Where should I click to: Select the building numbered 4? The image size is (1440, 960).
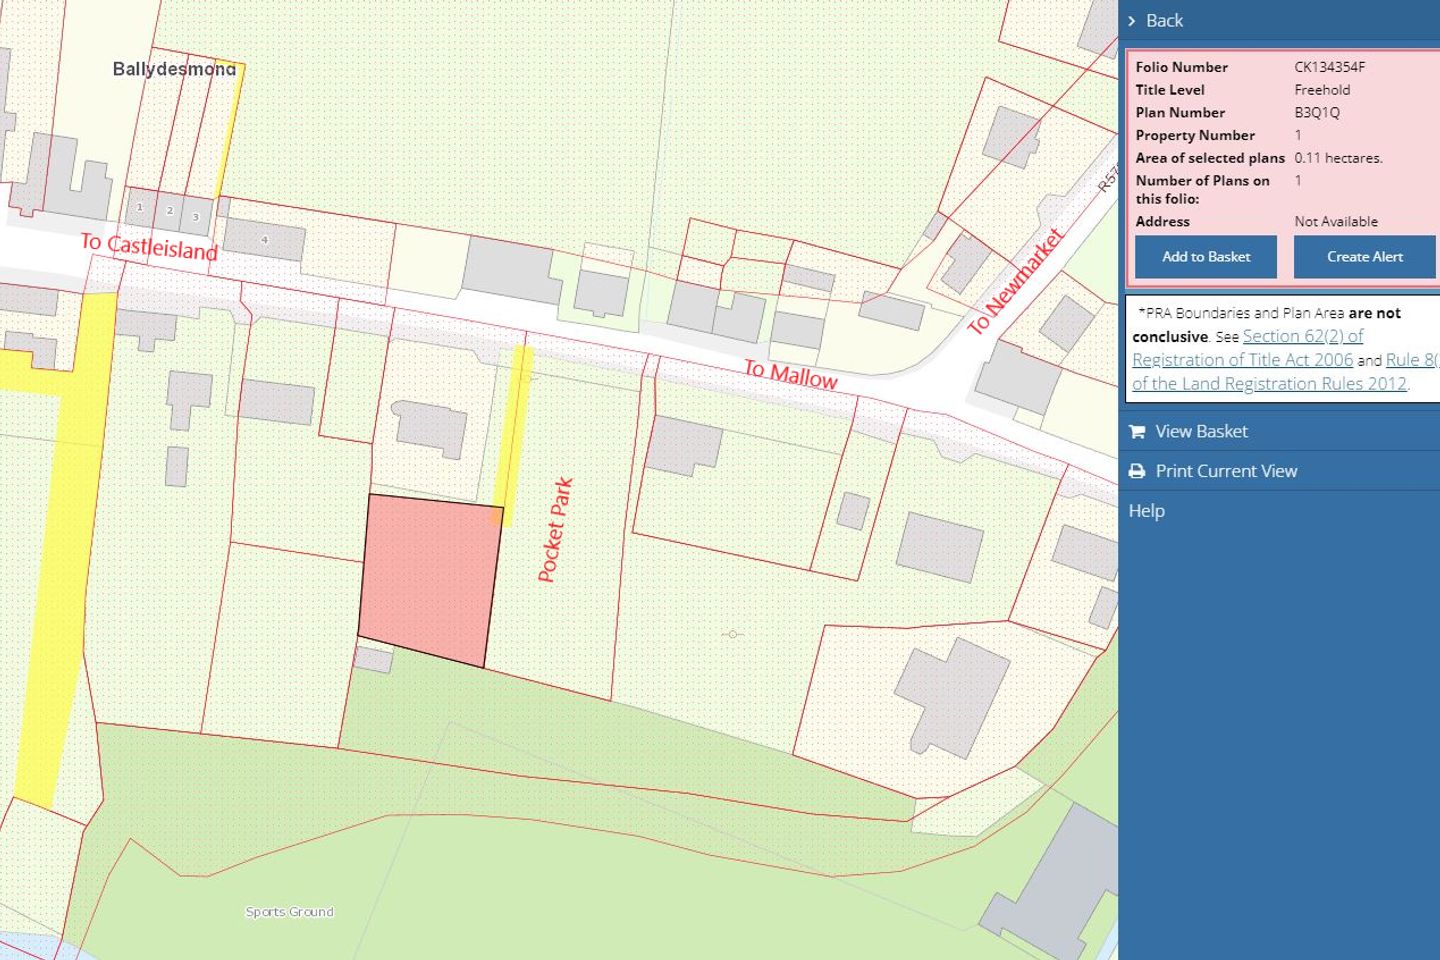click(264, 240)
